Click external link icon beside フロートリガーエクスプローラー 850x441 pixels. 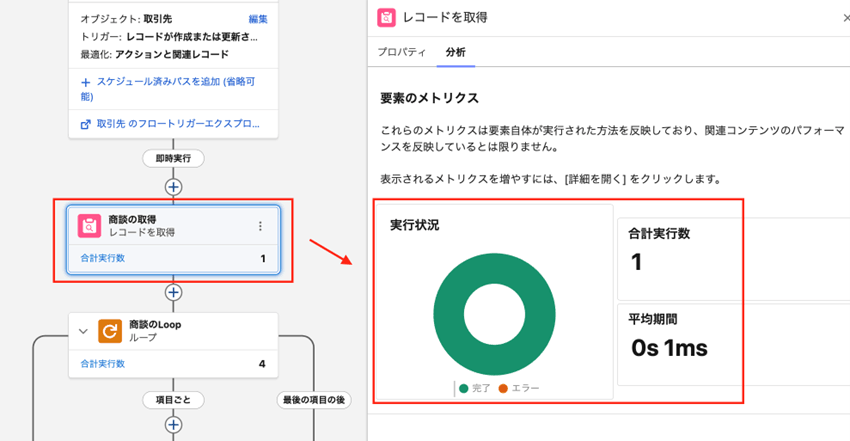pos(87,125)
